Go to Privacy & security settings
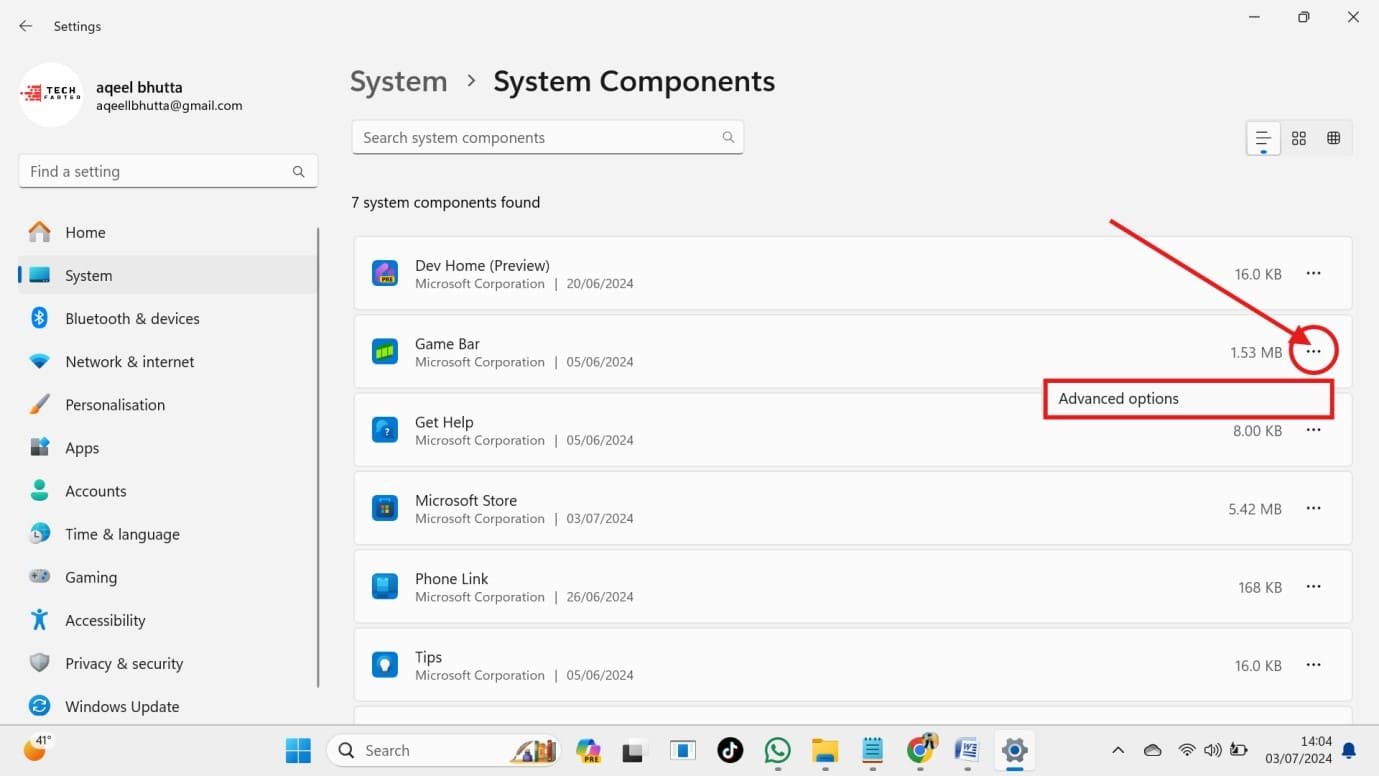1379x776 pixels. point(124,663)
